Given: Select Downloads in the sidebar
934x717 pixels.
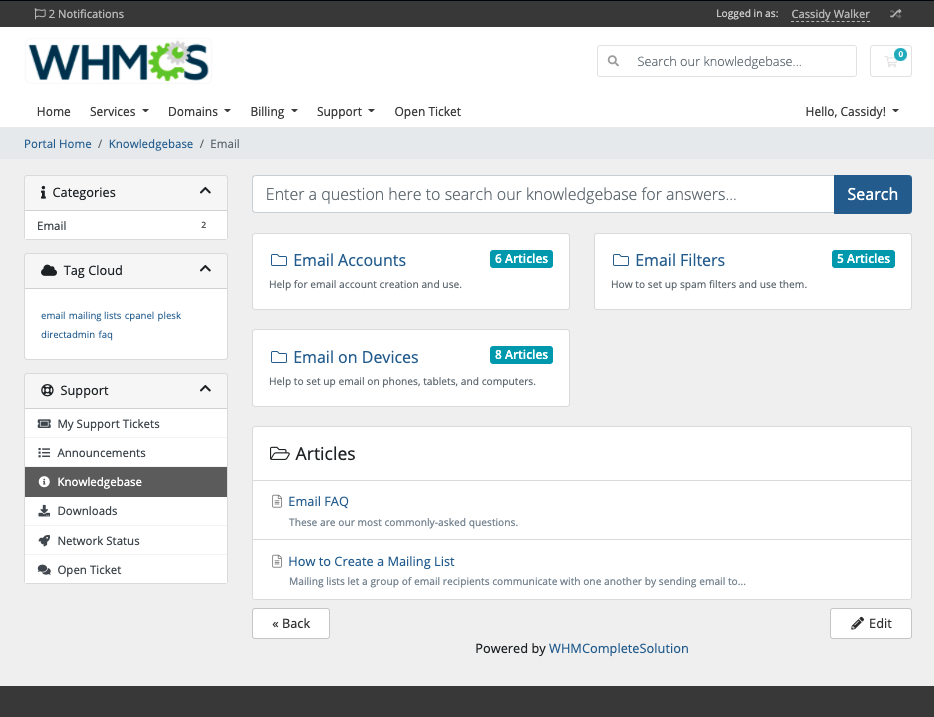Looking at the screenshot, I should click(126, 511).
